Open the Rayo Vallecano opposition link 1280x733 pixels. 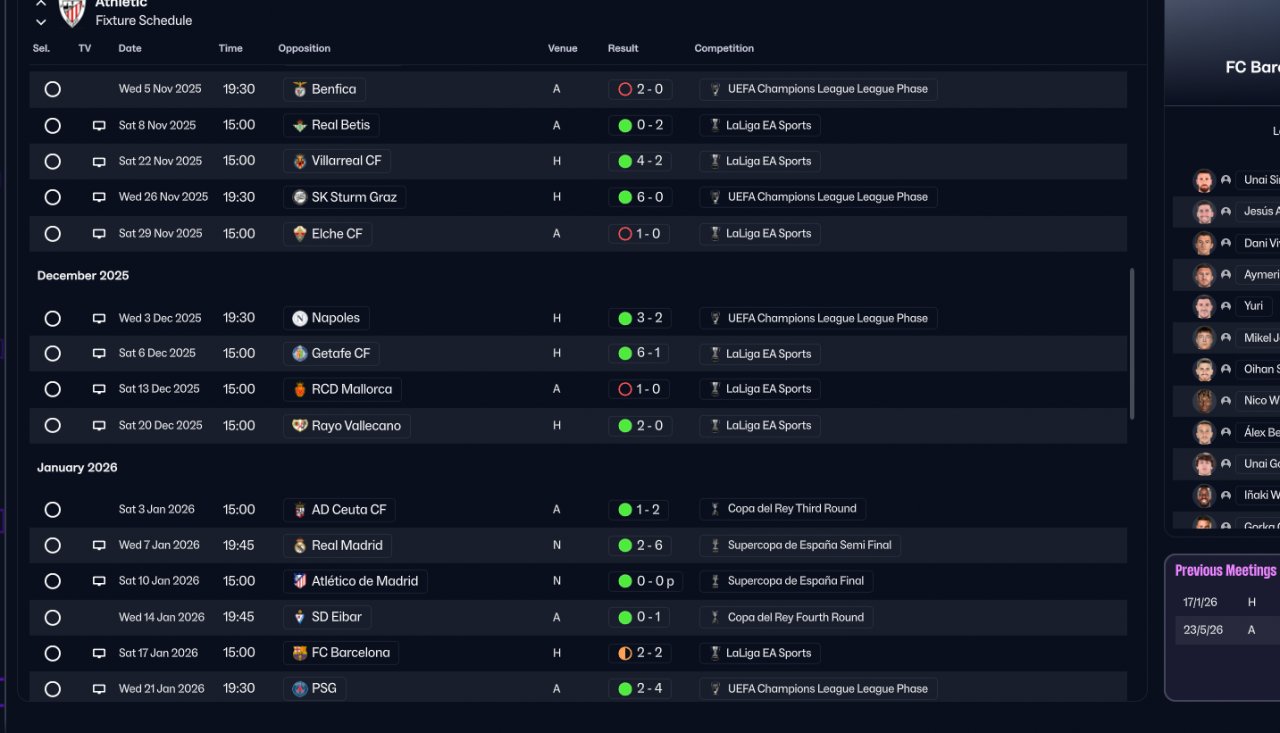tap(356, 426)
